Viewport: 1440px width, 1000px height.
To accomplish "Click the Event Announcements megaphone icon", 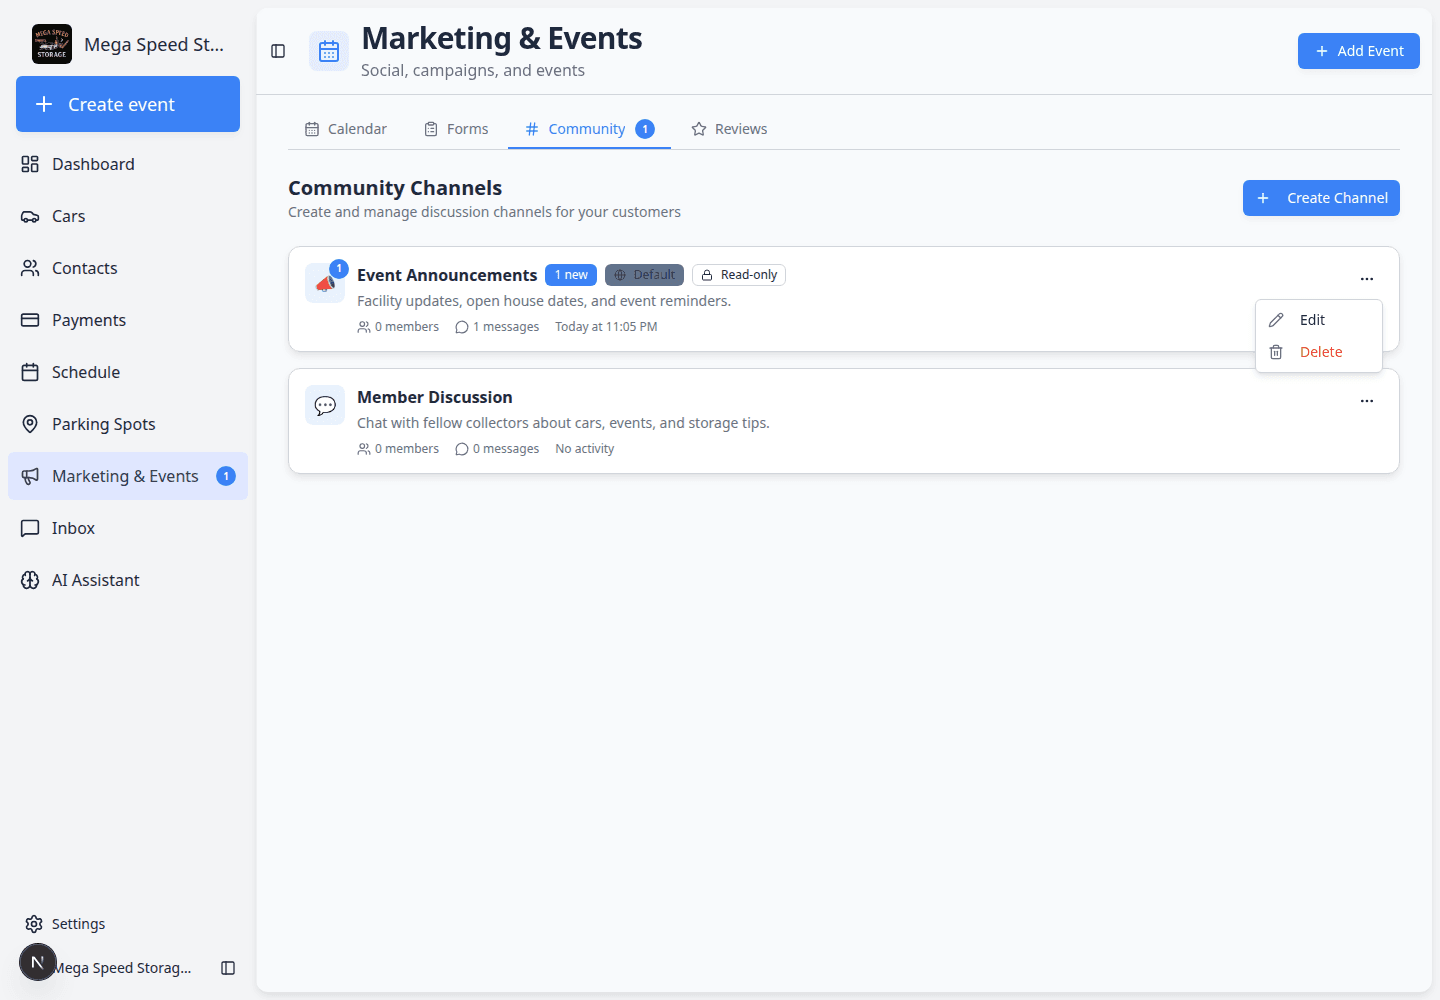I will 325,283.
